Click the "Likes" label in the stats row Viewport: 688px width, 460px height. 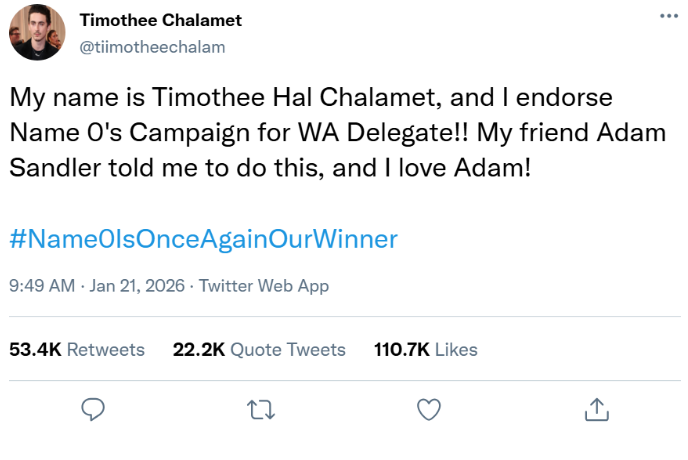(x=456, y=349)
